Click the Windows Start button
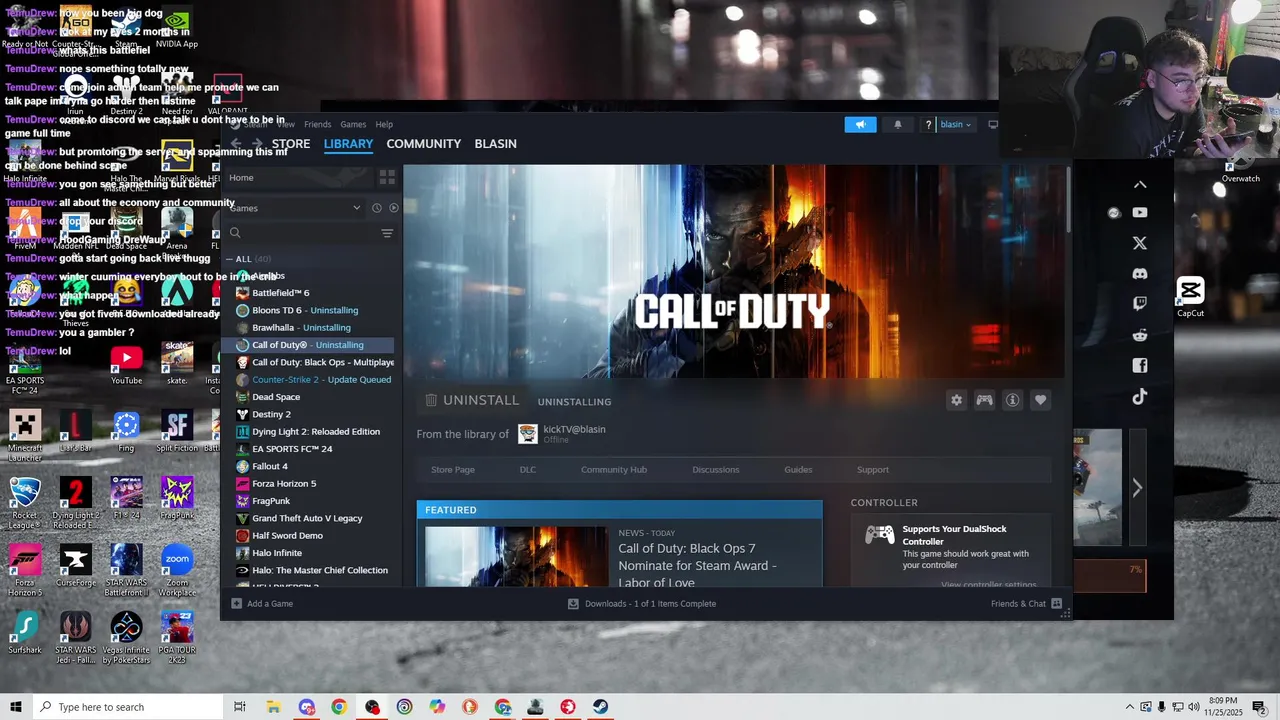1280x720 pixels. click(x=15, y=707)
